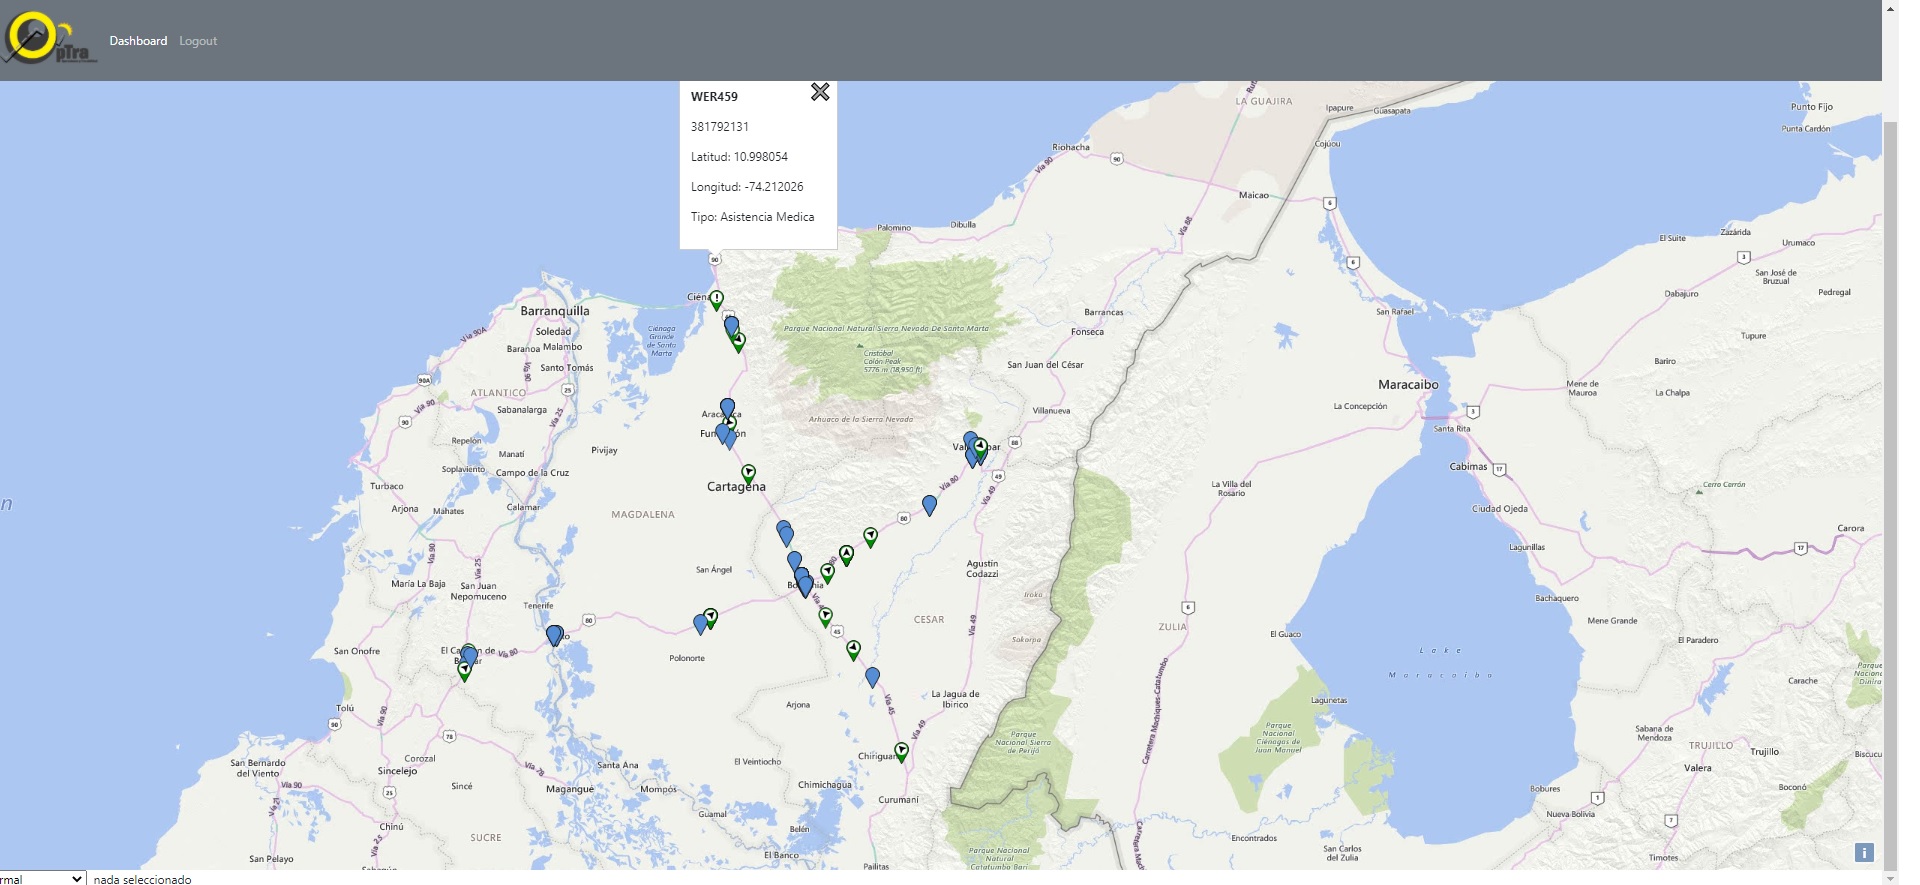Click the WER459 title in popup
This screenshot has width=1920, height=885.
point(714,97)
